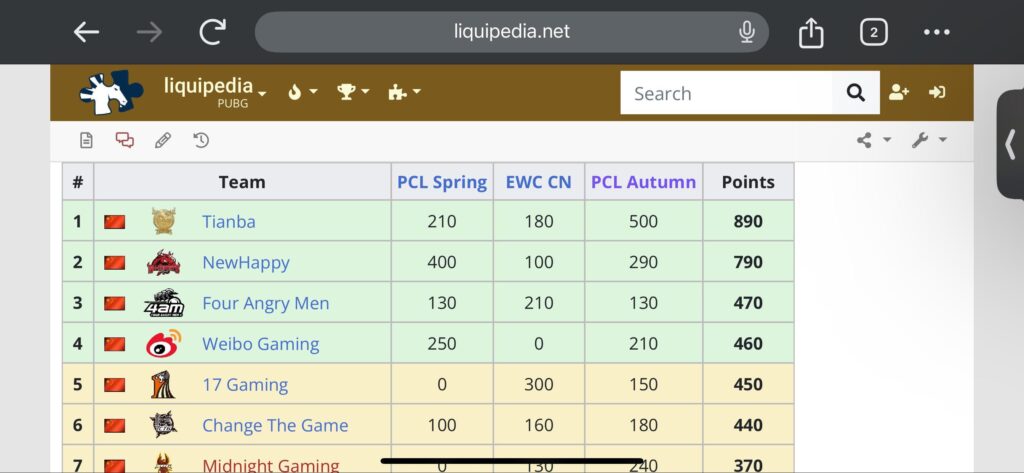Click the log in icon
The height and width of the screenshot is (473, 1024).
click(x=937, y=92)
